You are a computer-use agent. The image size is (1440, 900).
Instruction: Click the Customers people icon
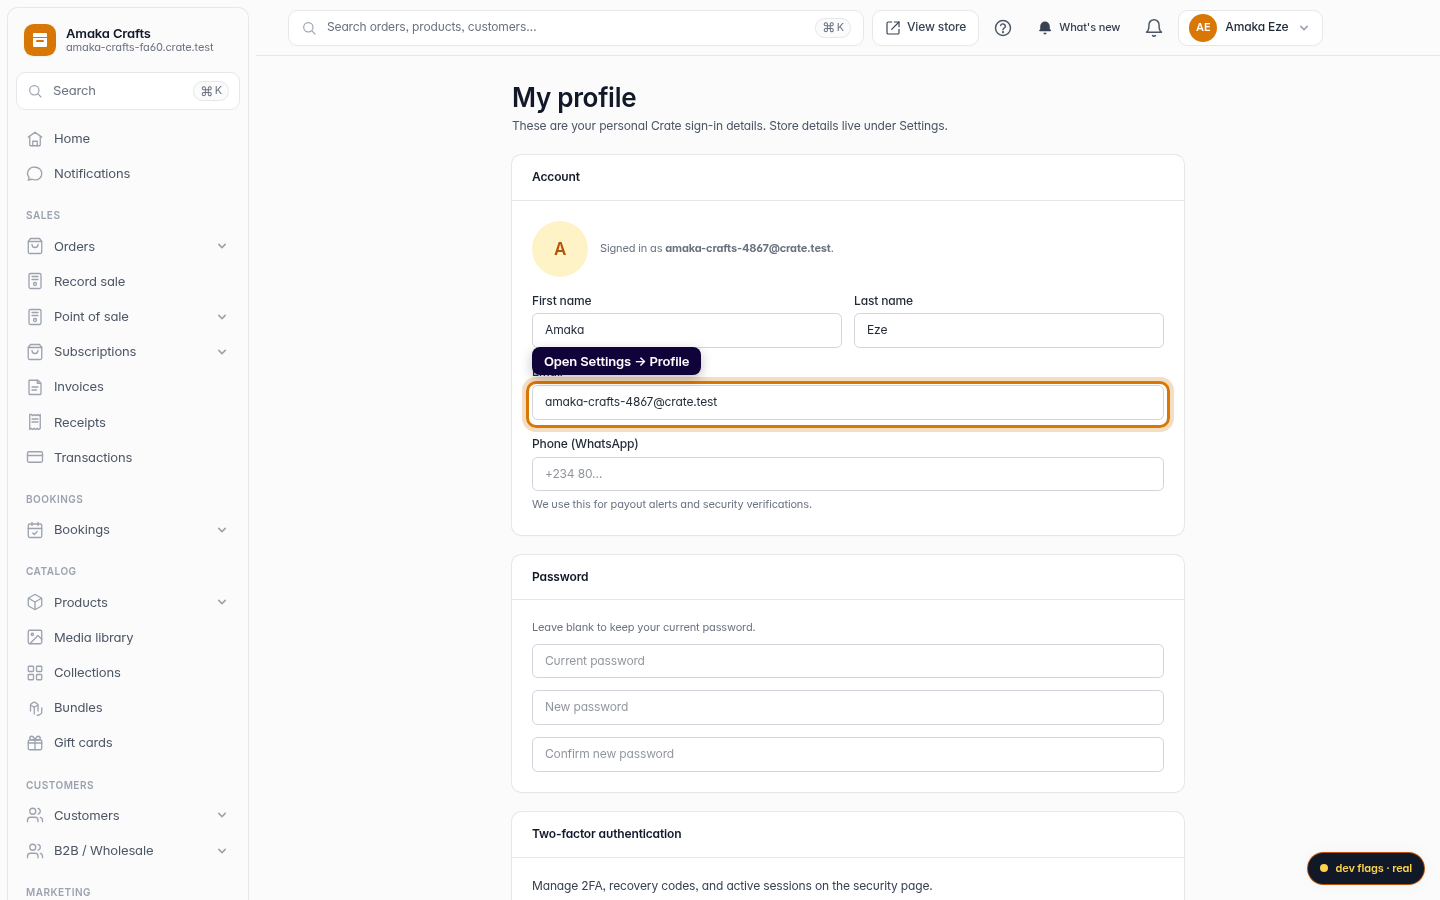point(35,816)
